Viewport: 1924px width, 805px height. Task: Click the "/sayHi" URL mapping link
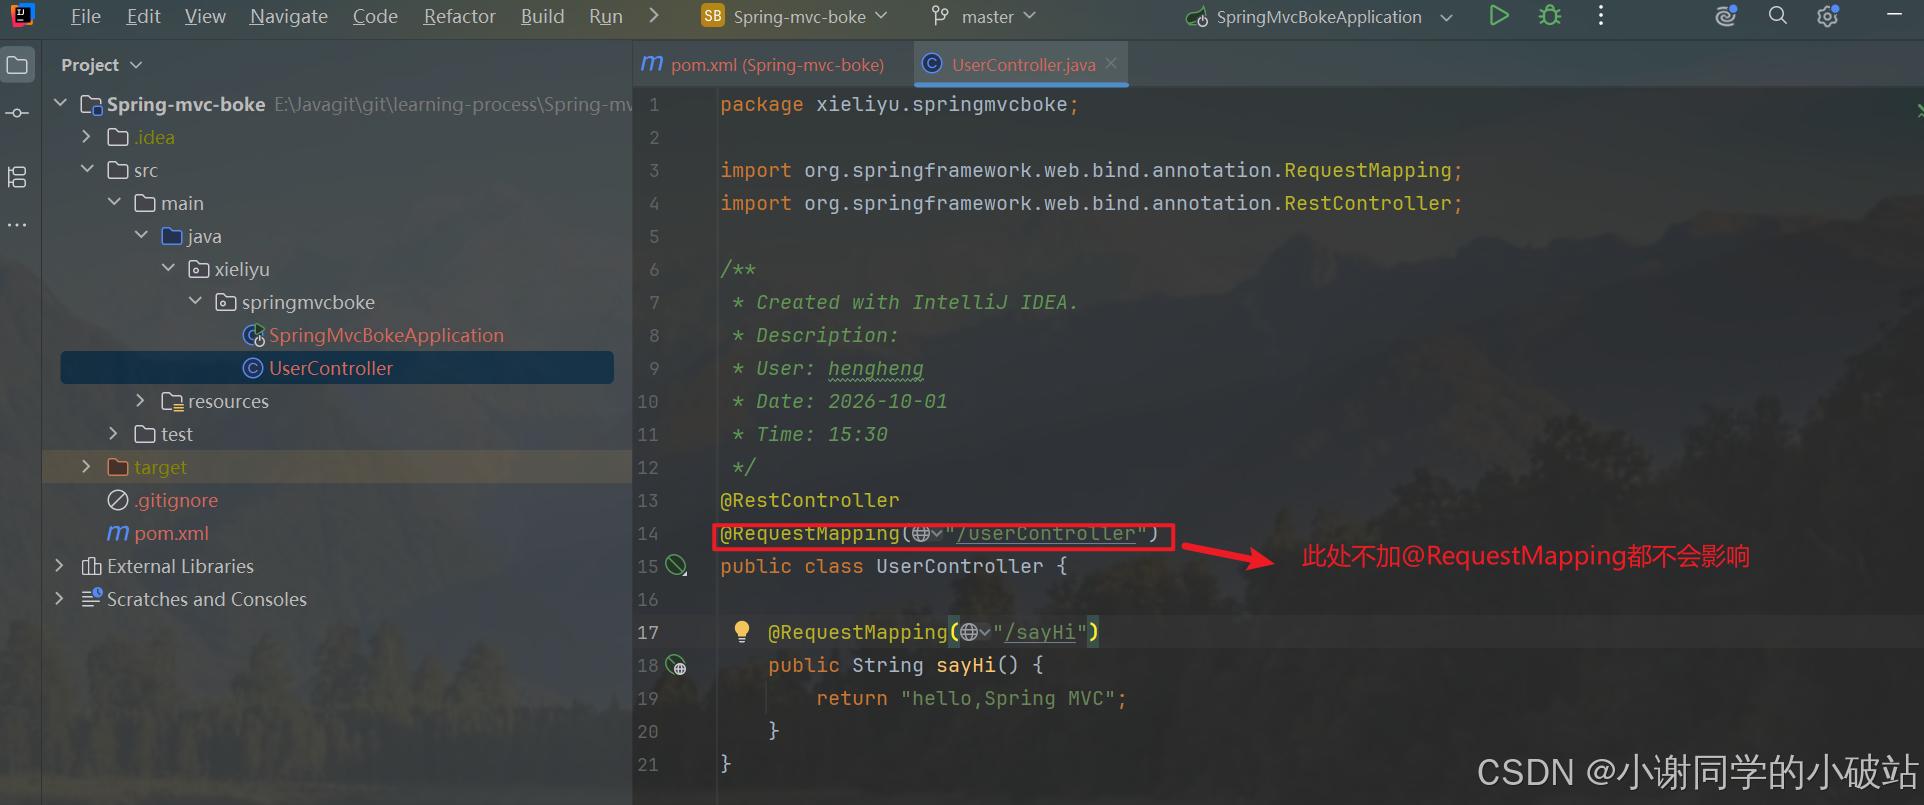pyautogui.click(x=1040, y=632)
